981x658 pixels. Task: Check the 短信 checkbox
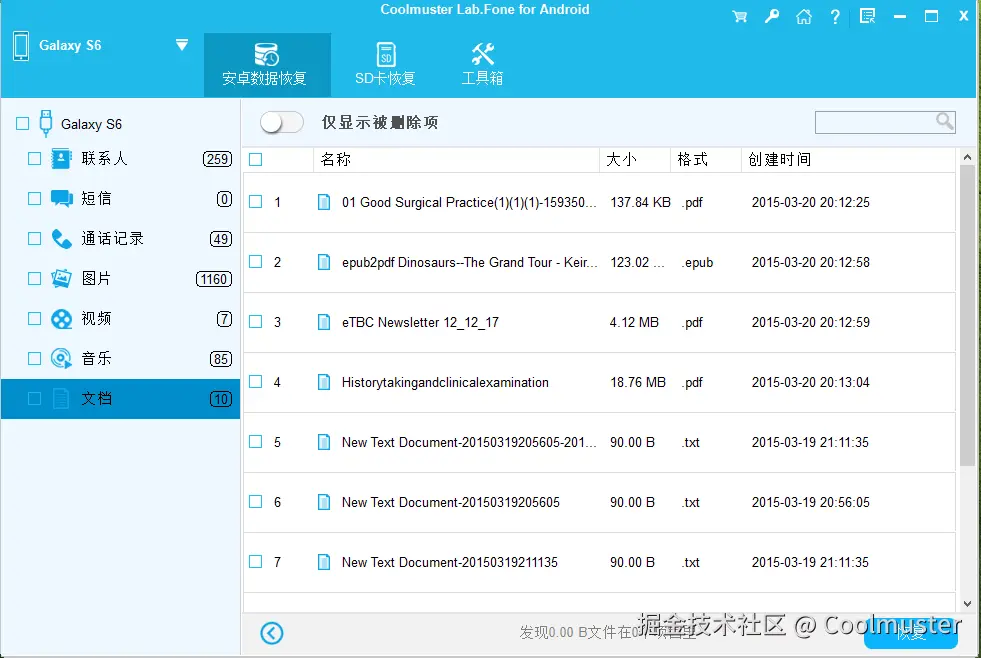pyautogui.click(x=34, y=199)
